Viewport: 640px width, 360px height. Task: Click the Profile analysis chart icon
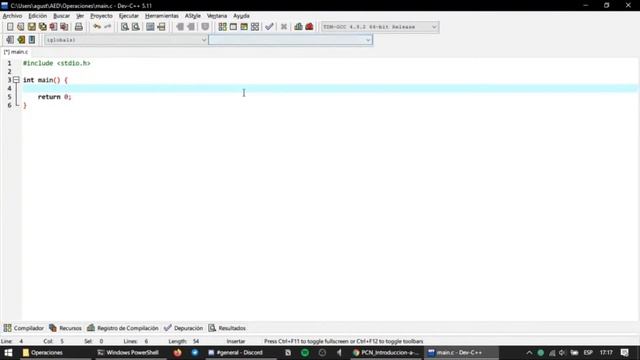[298, 27]
